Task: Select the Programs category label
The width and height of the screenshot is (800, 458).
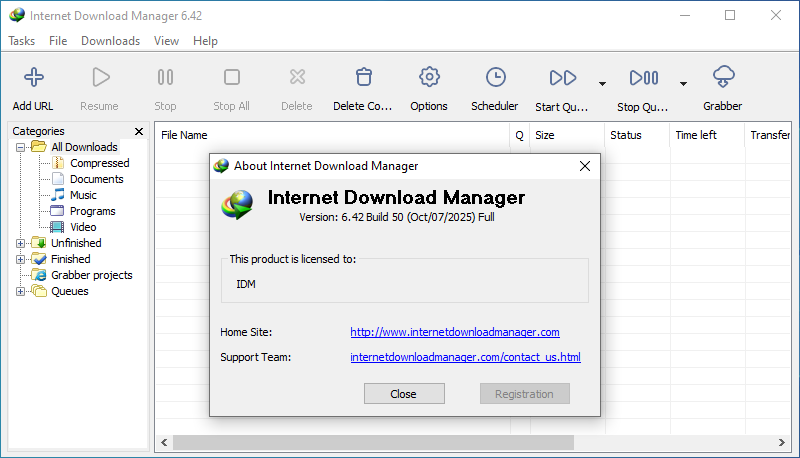Action: pos(93,211)
